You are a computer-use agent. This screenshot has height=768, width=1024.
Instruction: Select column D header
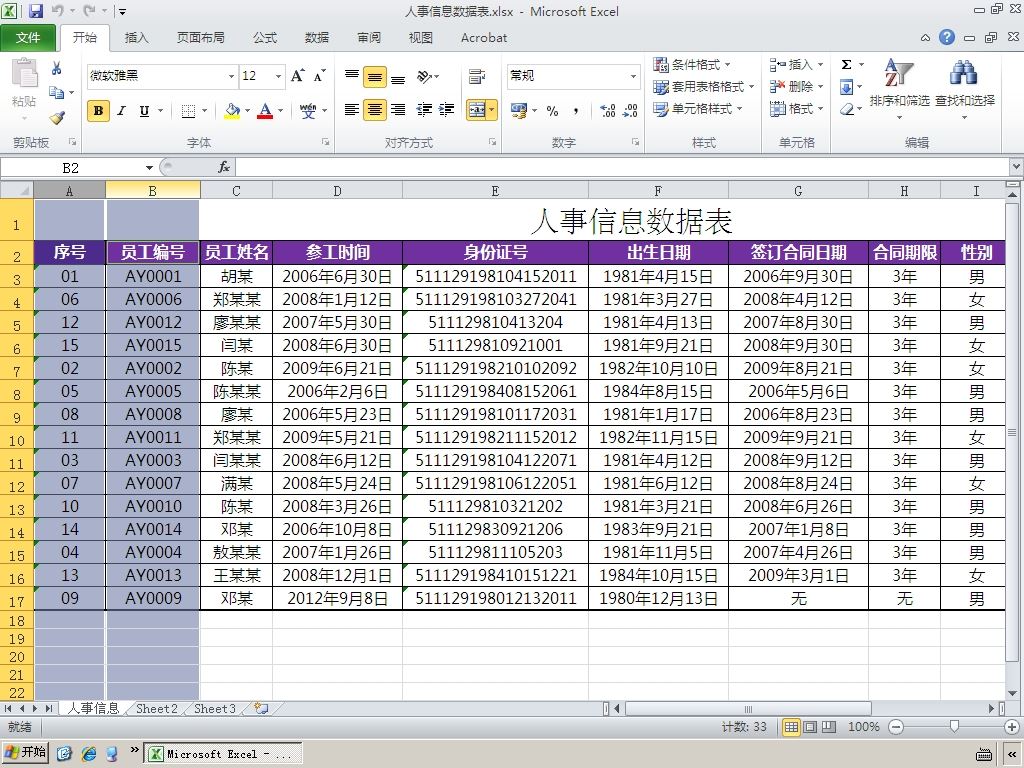click(x=337, y=190)
